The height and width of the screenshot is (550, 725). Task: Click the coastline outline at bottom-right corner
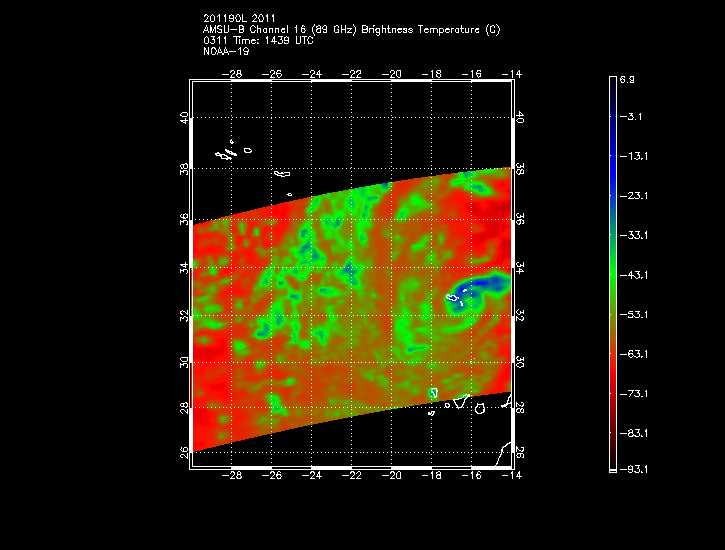tap(507, 453)
